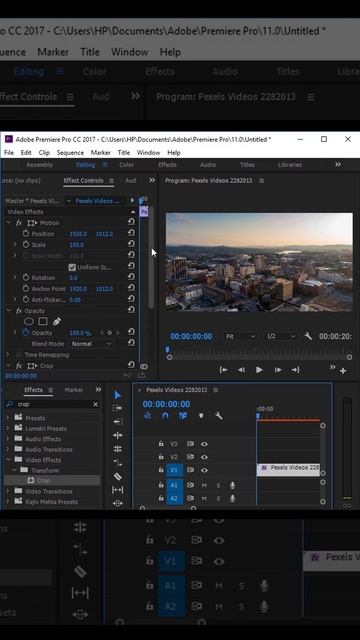The width and height of the screenshot is (360, 640).
Task: Open the Button Editor plus icon
Action: pos(343,371)
